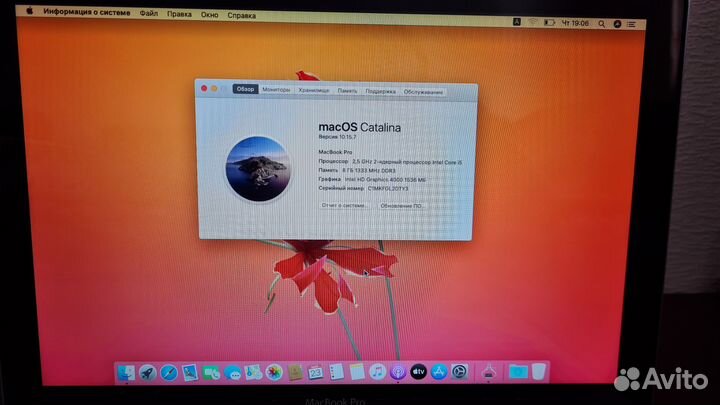The height and width of the screenshot is (405, 720).
Task: Open the Wi-Fi status menu
Action: coord(533,22)
